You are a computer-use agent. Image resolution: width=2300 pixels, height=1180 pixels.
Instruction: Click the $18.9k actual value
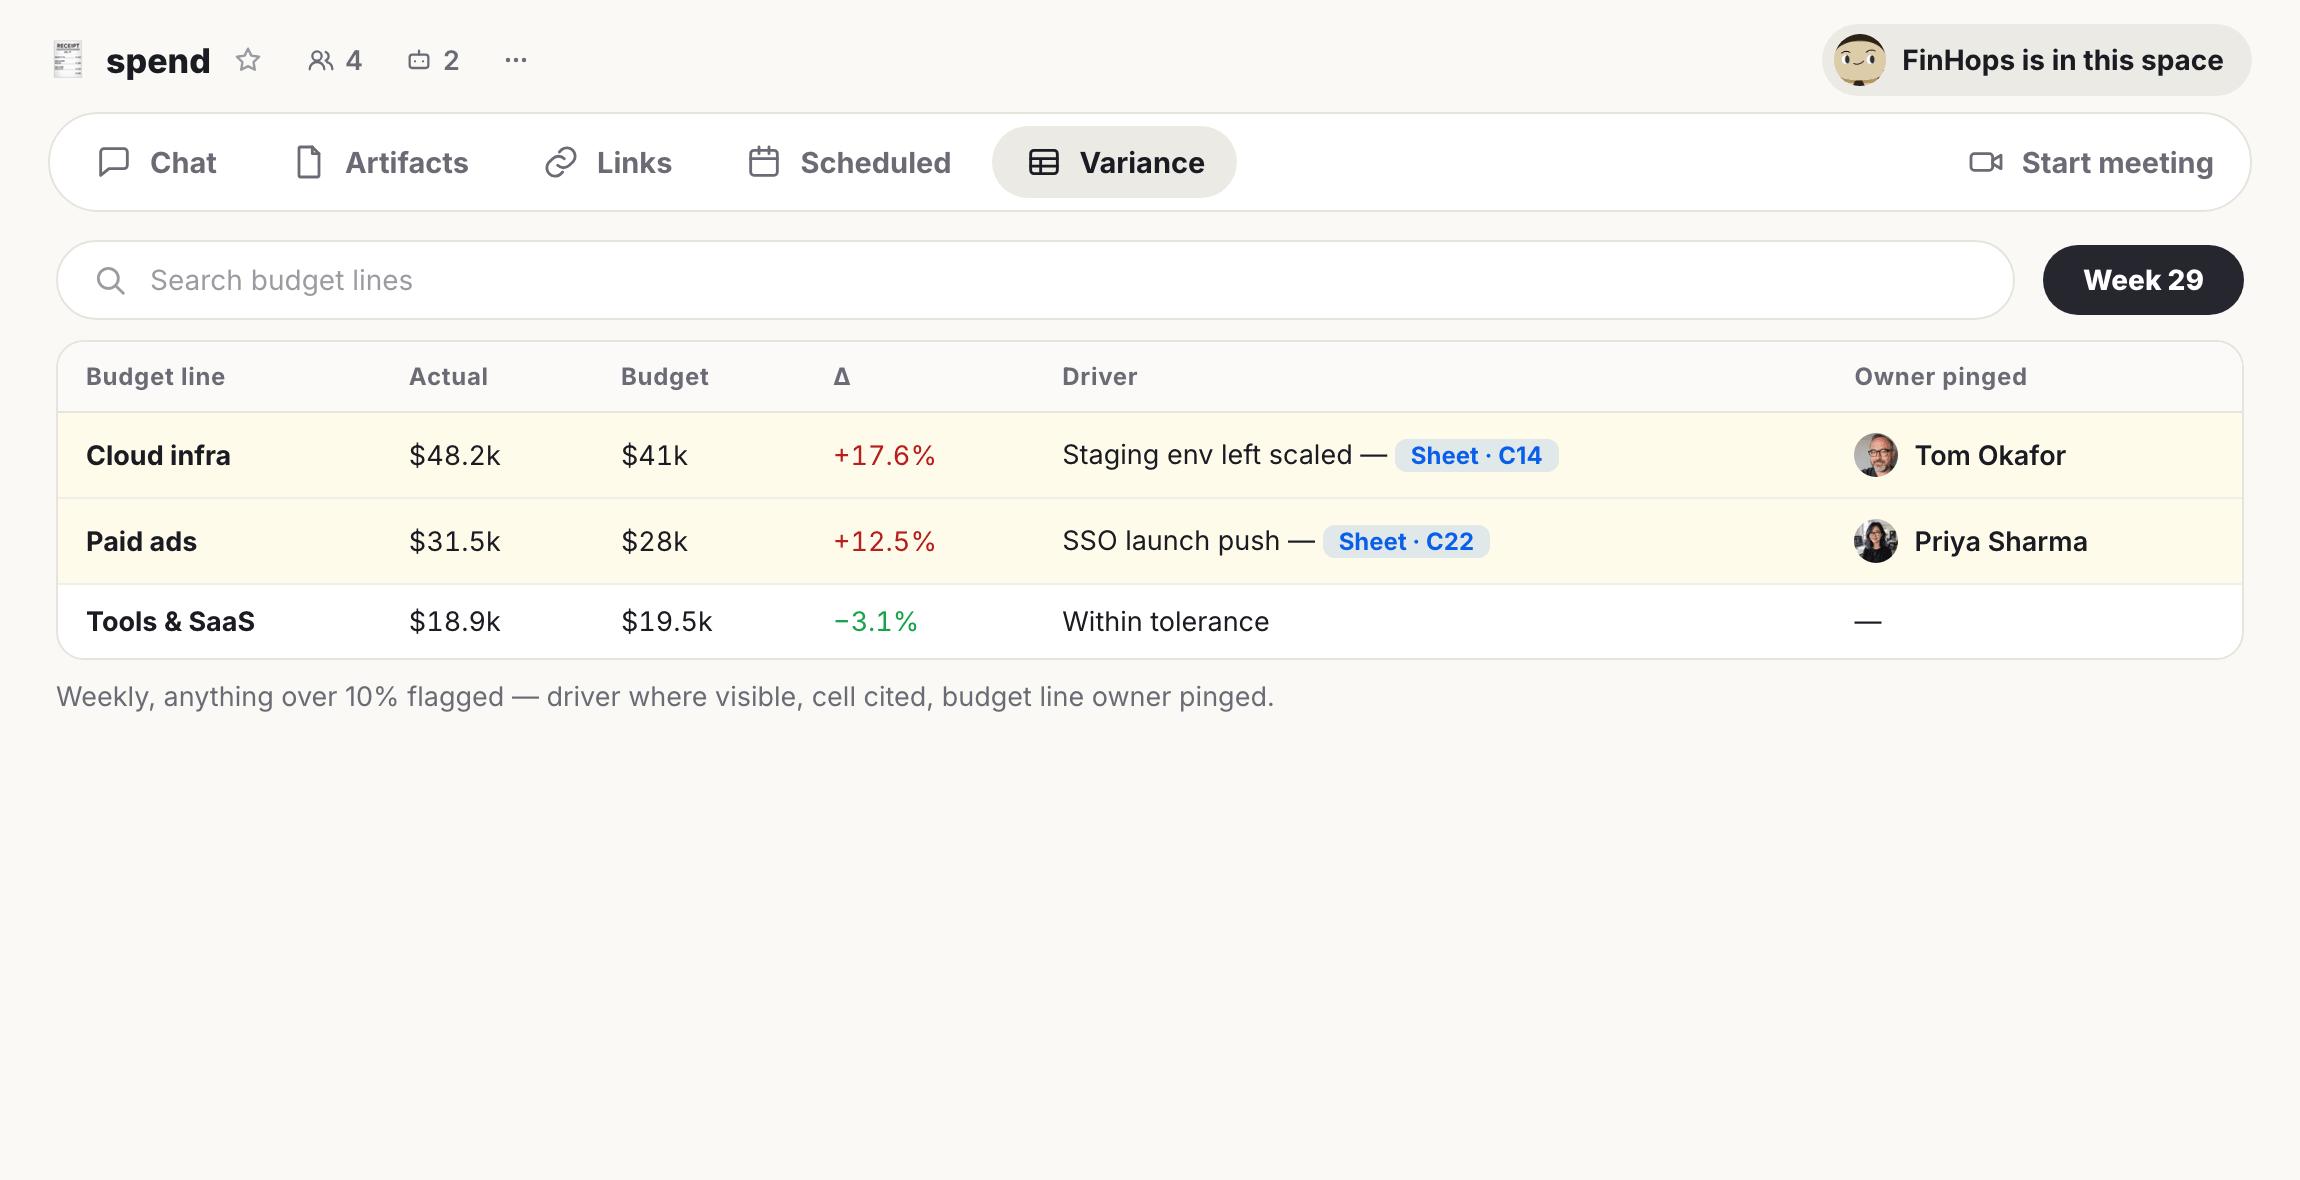coord(454,622)
